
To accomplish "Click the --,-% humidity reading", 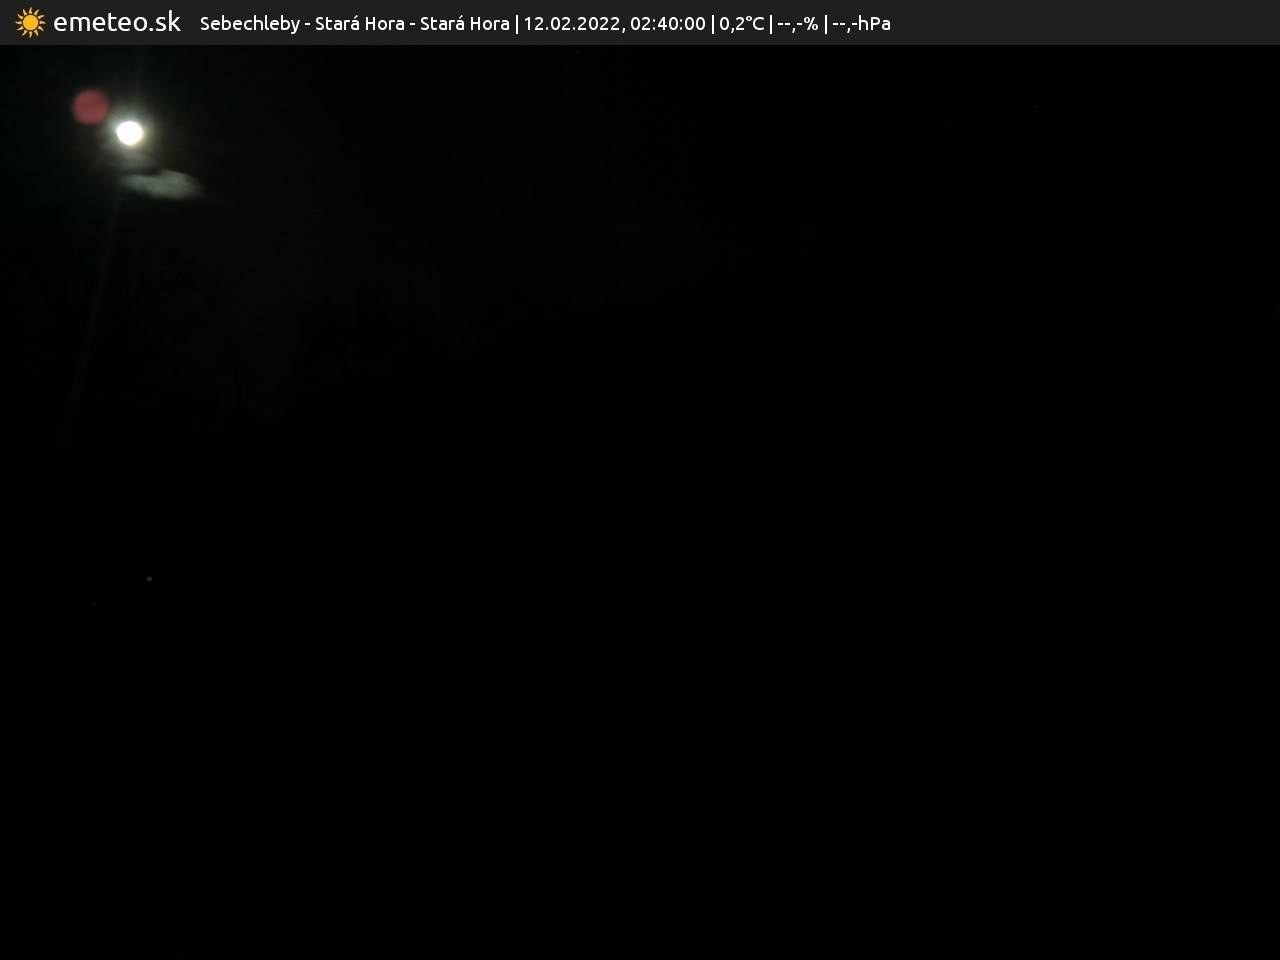I will 797,23.
